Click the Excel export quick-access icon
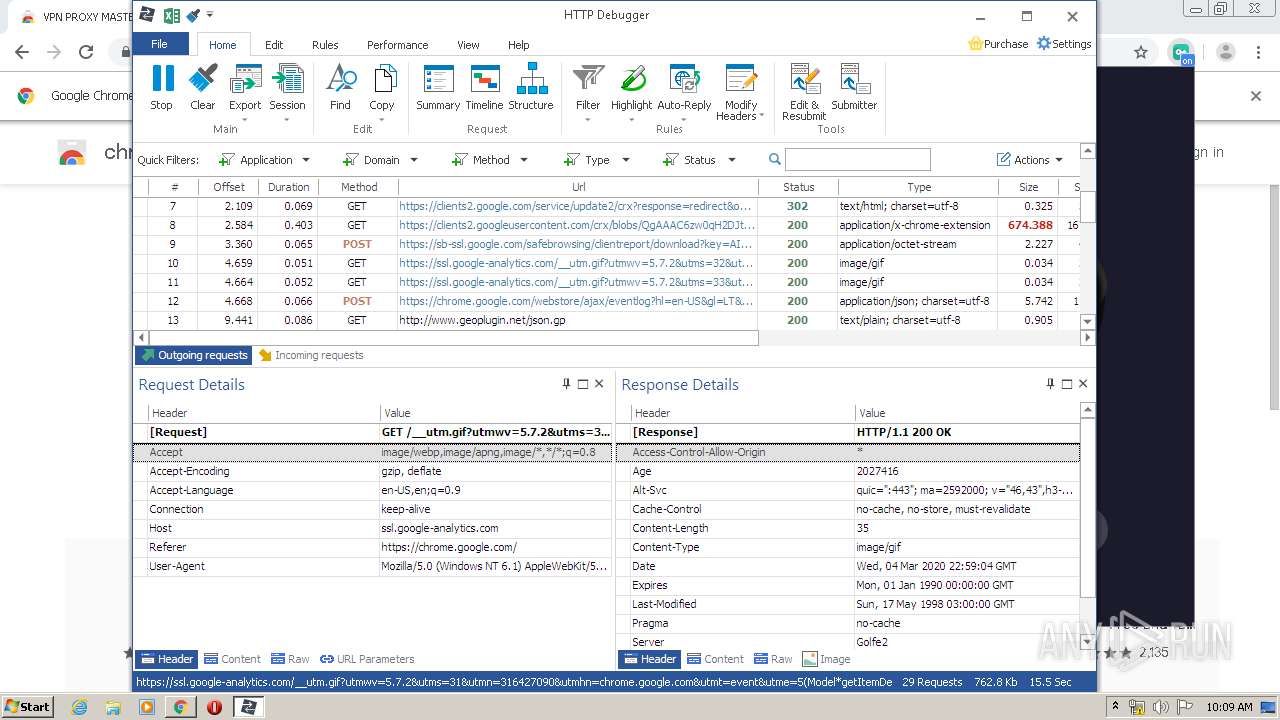Viewport: 1280px width, 720px height. [171, 15]
